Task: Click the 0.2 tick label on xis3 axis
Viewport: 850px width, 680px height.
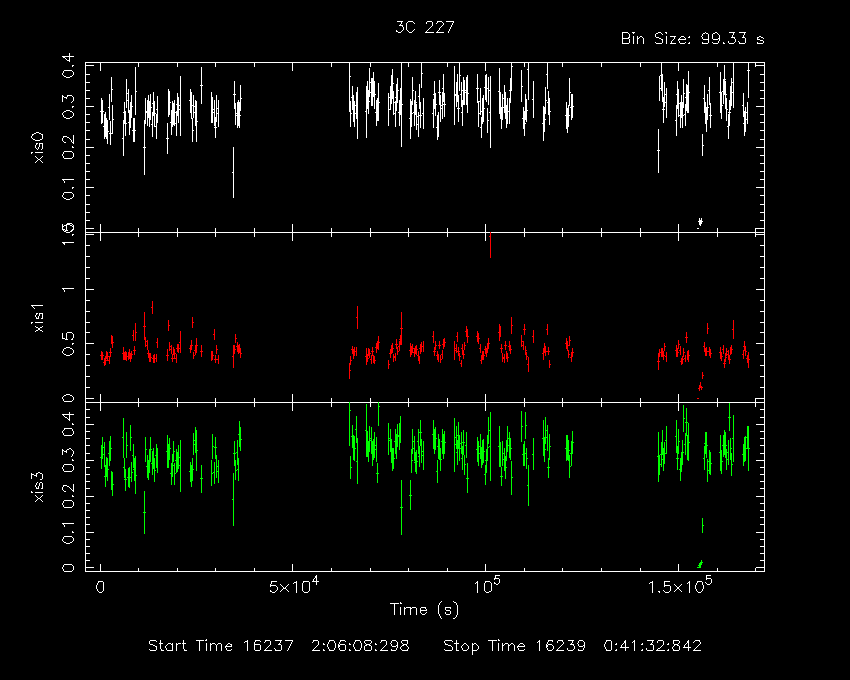Action: (68, 496)
